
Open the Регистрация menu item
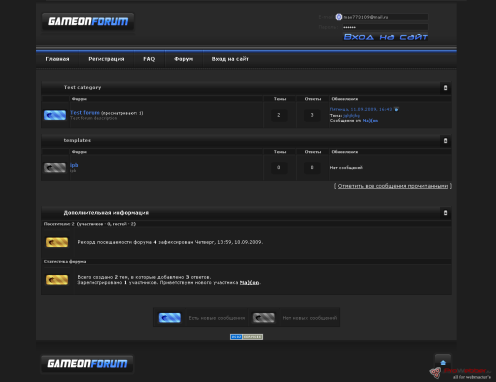[x=106, y=59]
